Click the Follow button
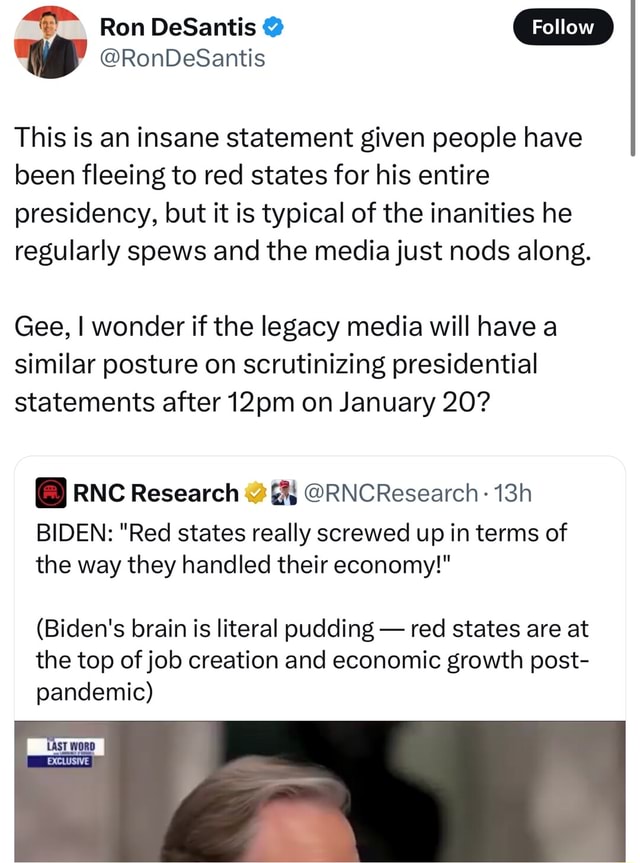The width and height of the screenshot is (640, 863). 562,27
